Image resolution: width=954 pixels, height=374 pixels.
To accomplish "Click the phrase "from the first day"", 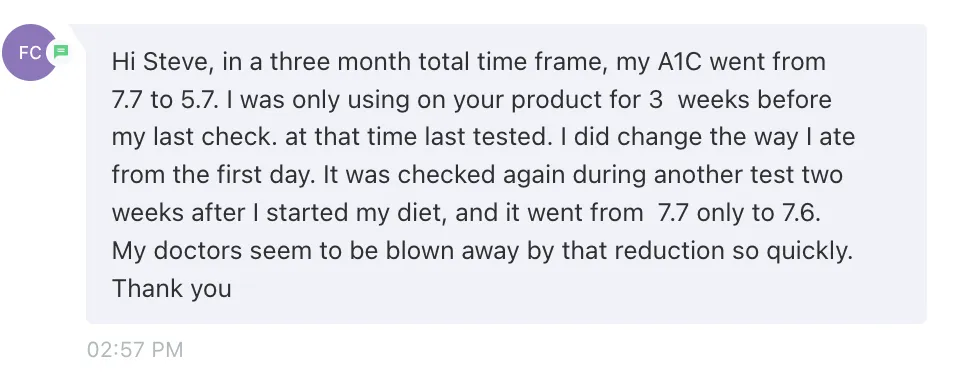I will [x=214, y=176].
